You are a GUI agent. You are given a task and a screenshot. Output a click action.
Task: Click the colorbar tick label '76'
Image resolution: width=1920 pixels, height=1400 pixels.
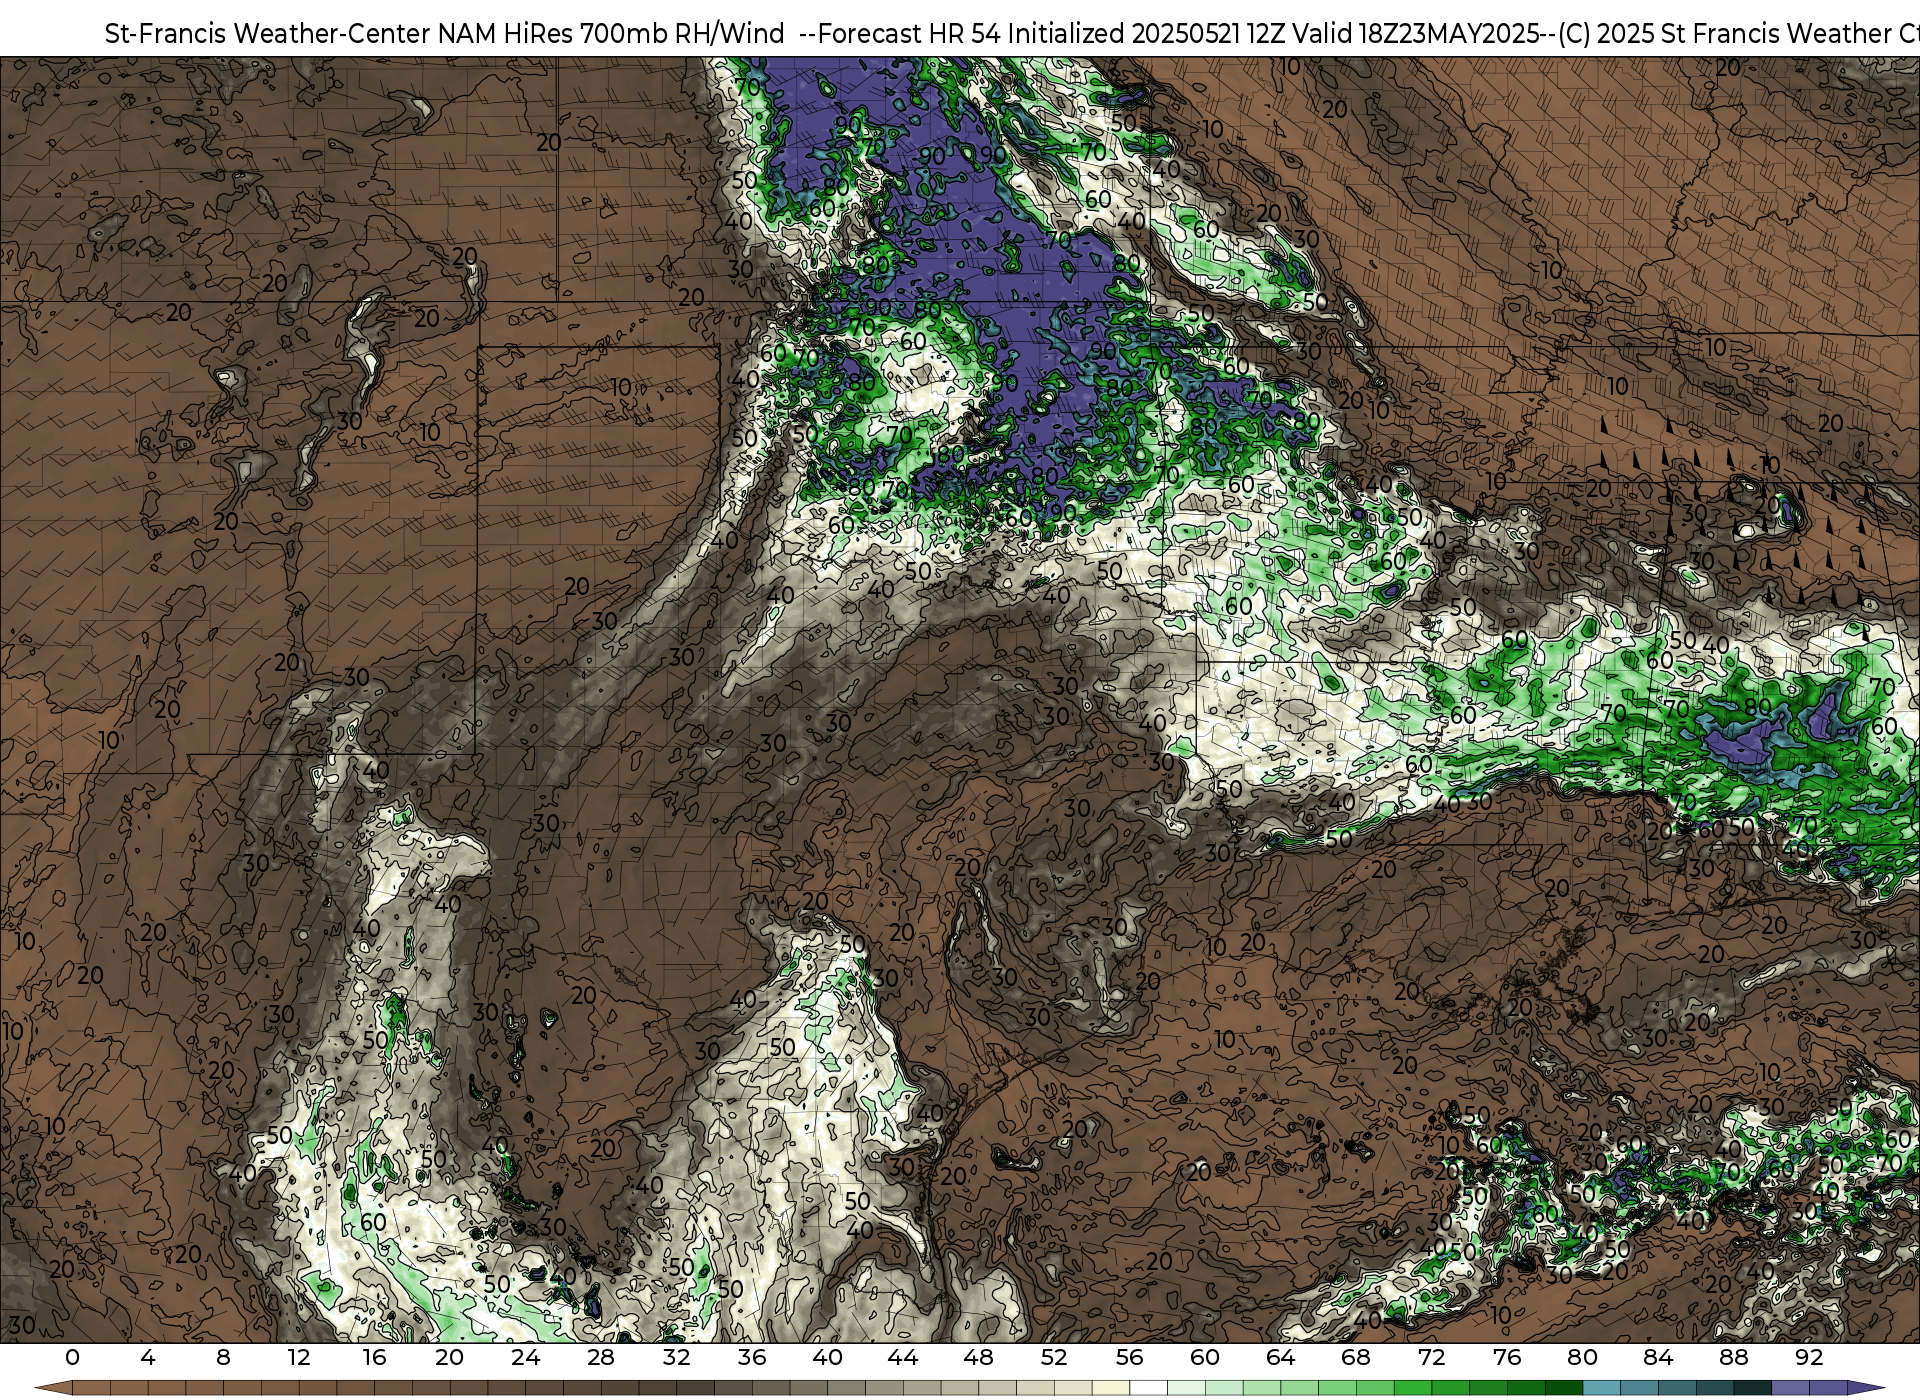click(x=1507, y=1357)
